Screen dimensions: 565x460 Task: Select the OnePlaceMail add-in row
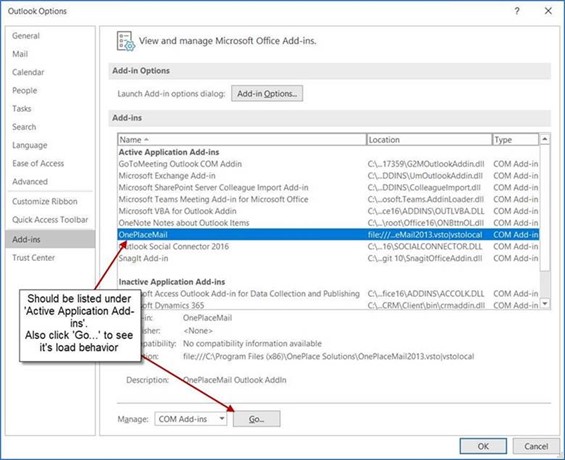pos(328,235)
